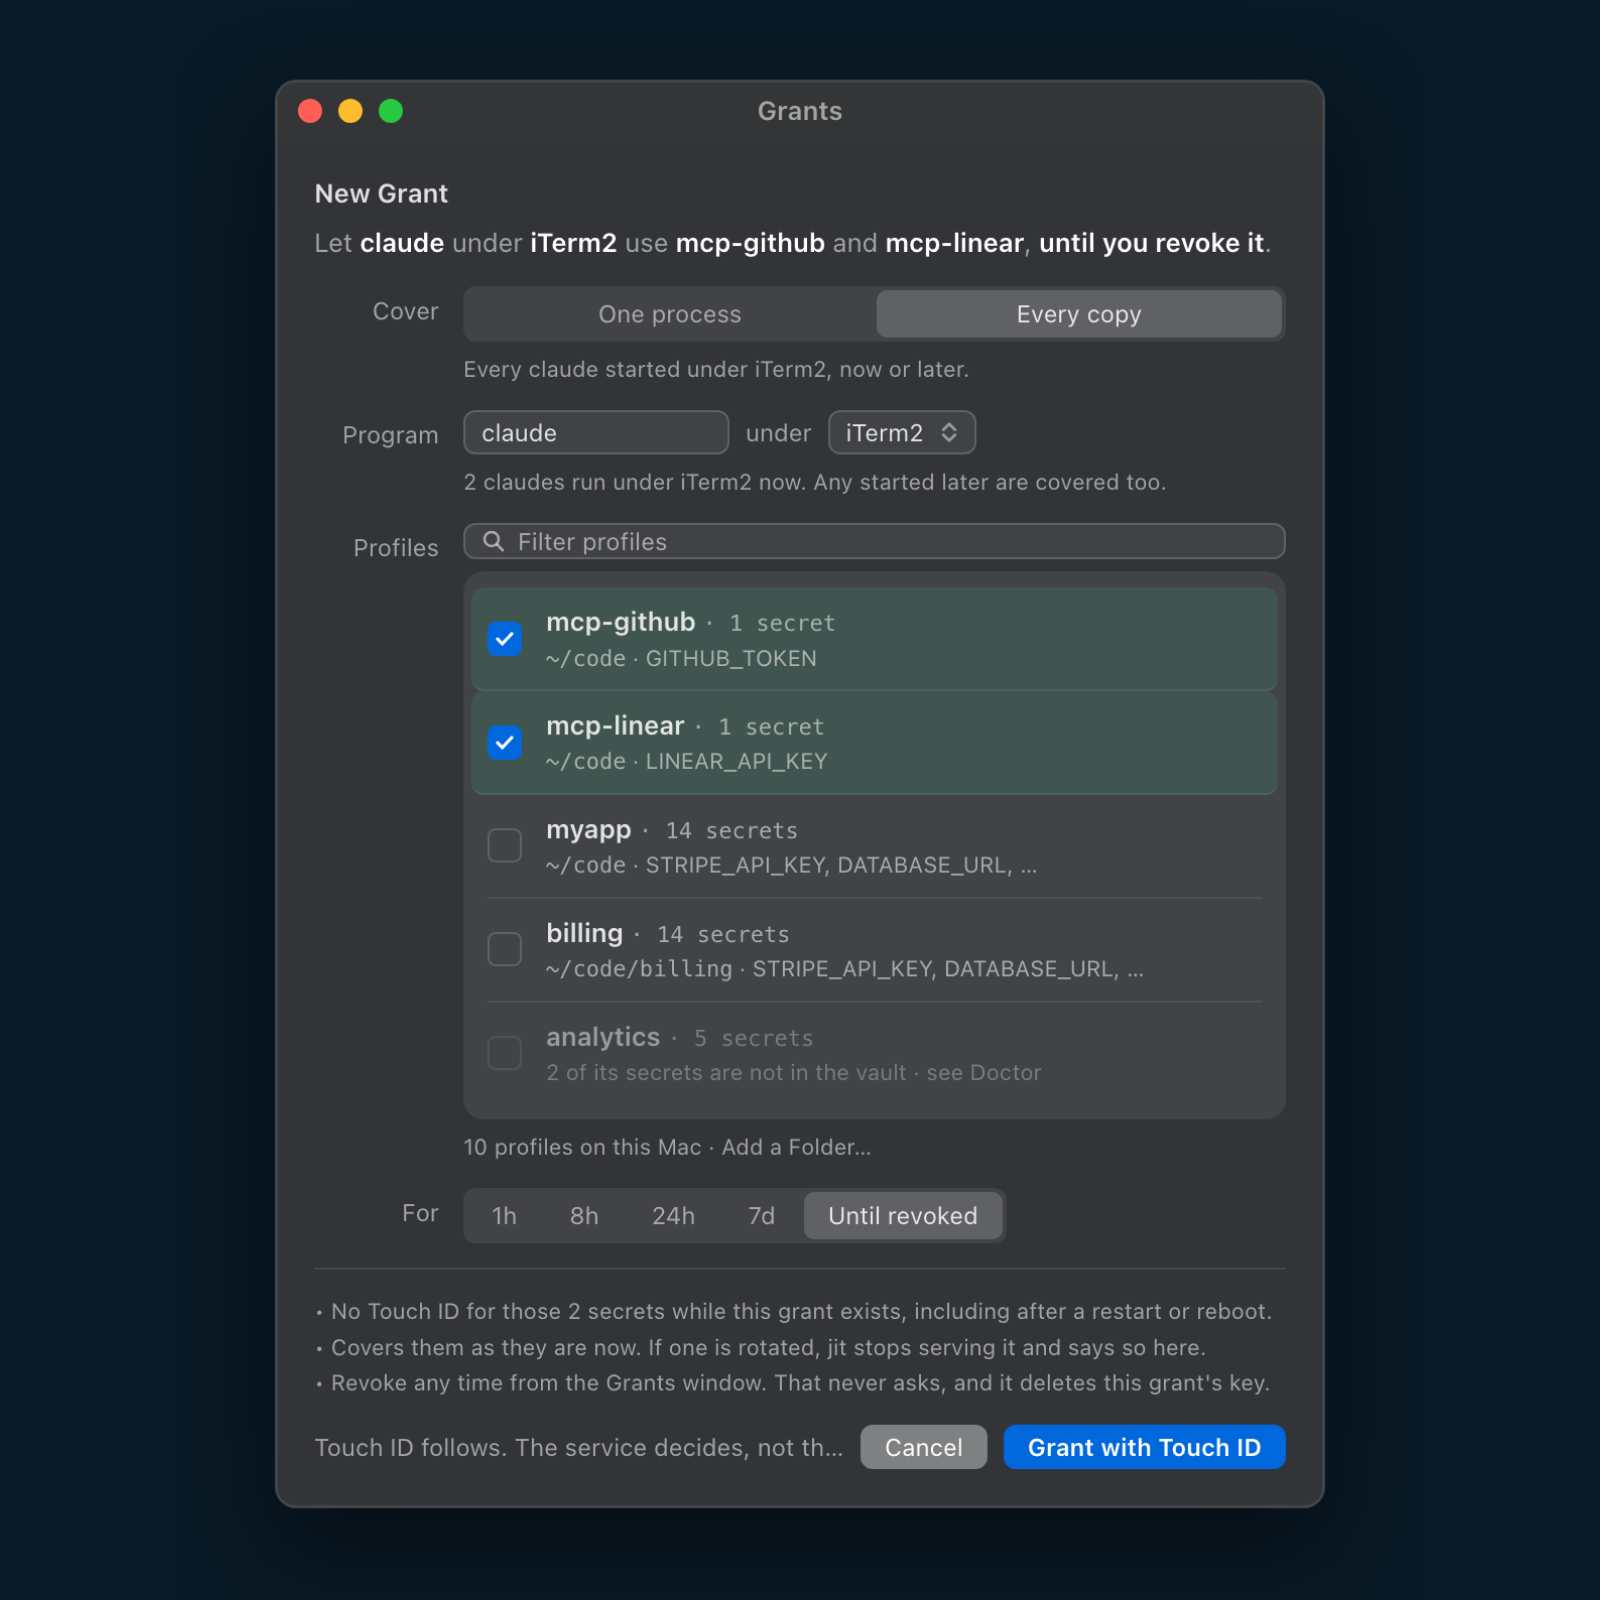Image resolution: width=1600 pixels, height=1600 pixels.
Task: Click the ~/code/billing path text
Action: point(639,969)
